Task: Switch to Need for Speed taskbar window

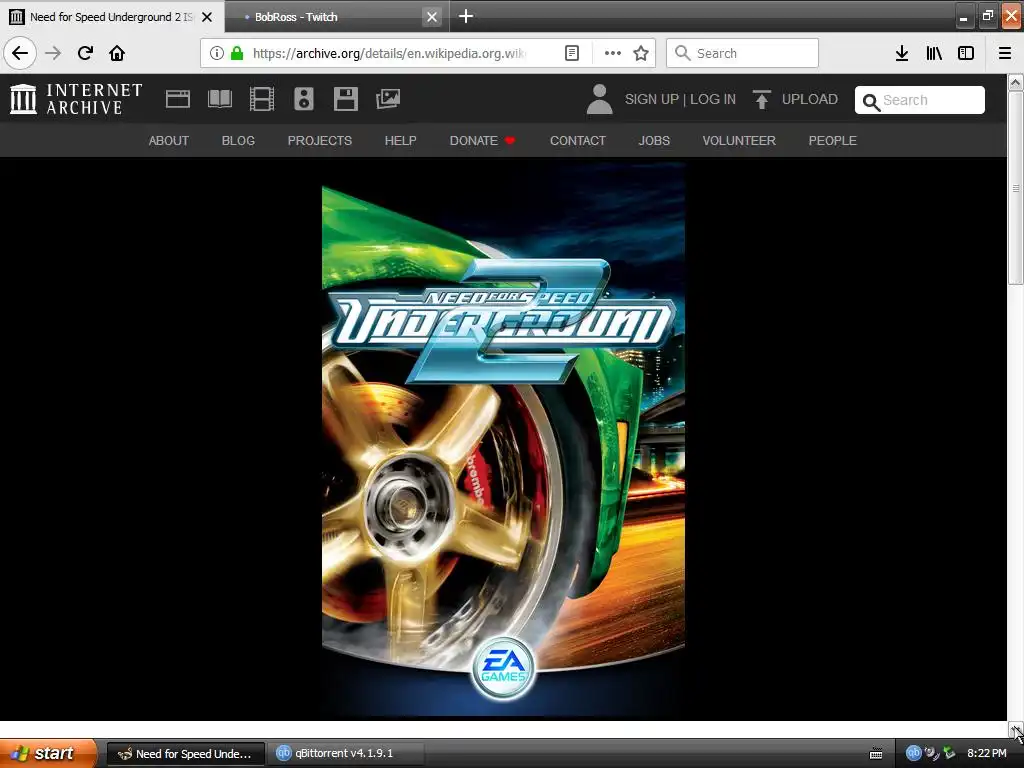Action: pyautogui.click(x=185, y=754)
